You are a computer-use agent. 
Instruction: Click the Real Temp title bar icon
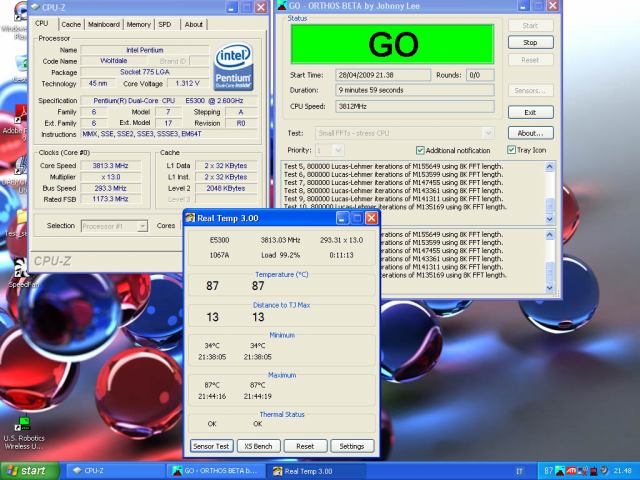[191, 218]
